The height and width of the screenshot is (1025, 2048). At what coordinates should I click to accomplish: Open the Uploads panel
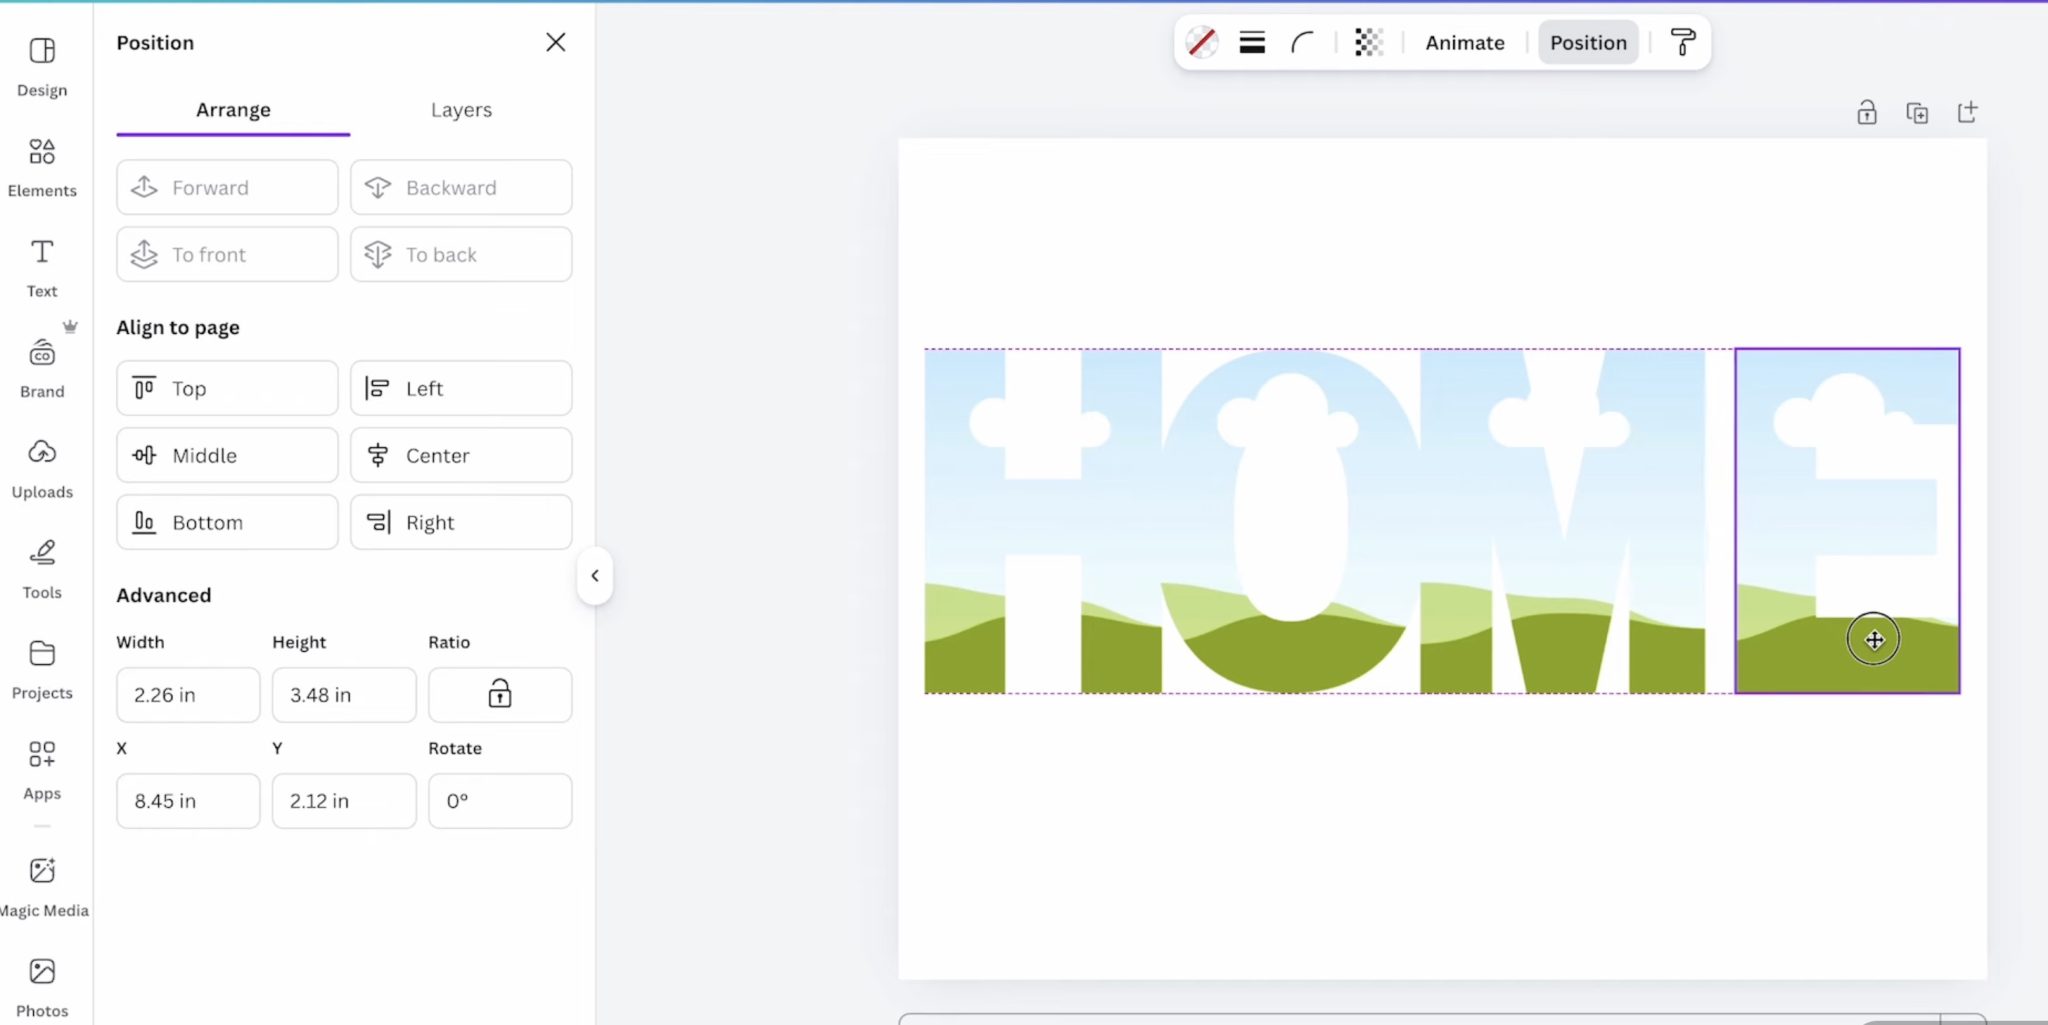41,465
